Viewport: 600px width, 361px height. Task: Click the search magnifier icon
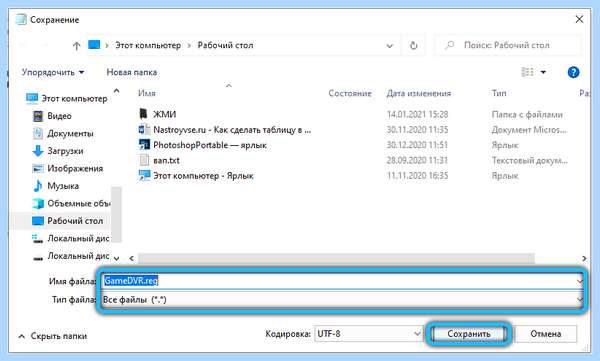[450, 45]
